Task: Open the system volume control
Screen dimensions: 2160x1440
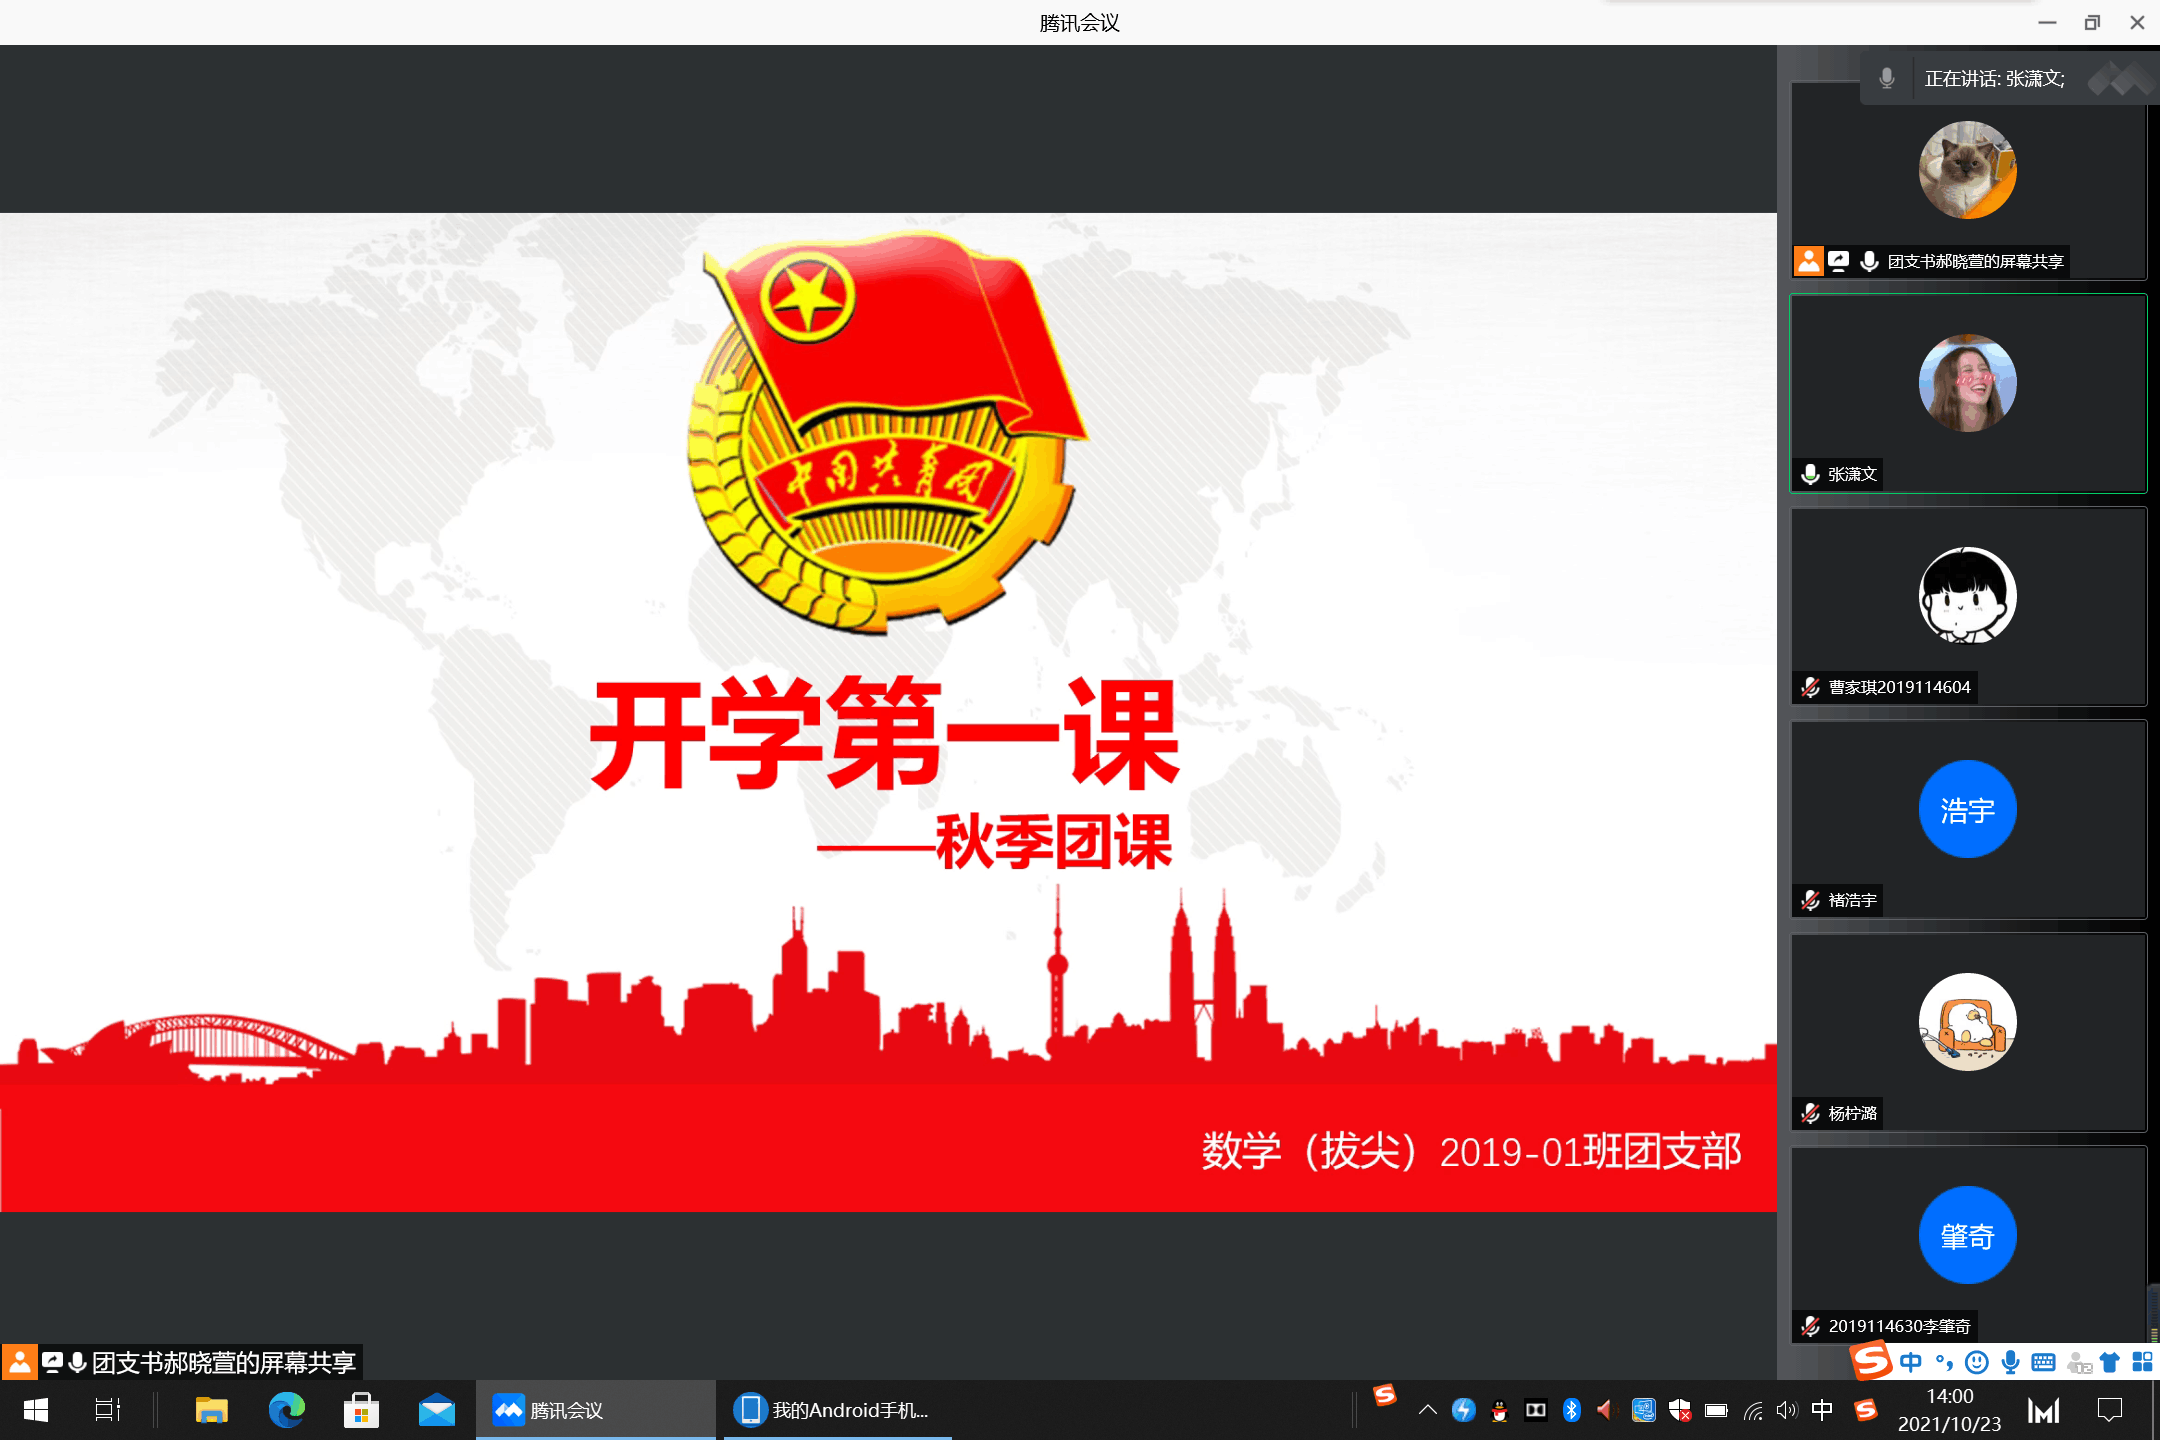Action: point(1786,1410)
